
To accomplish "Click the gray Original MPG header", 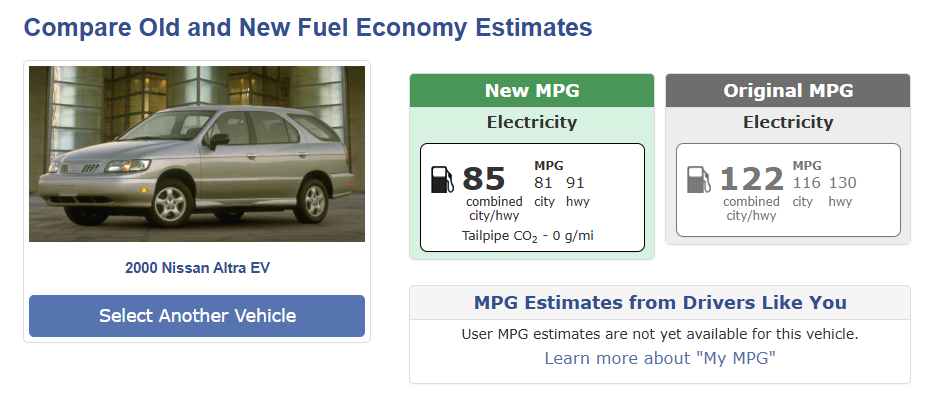I will [788, 90].
